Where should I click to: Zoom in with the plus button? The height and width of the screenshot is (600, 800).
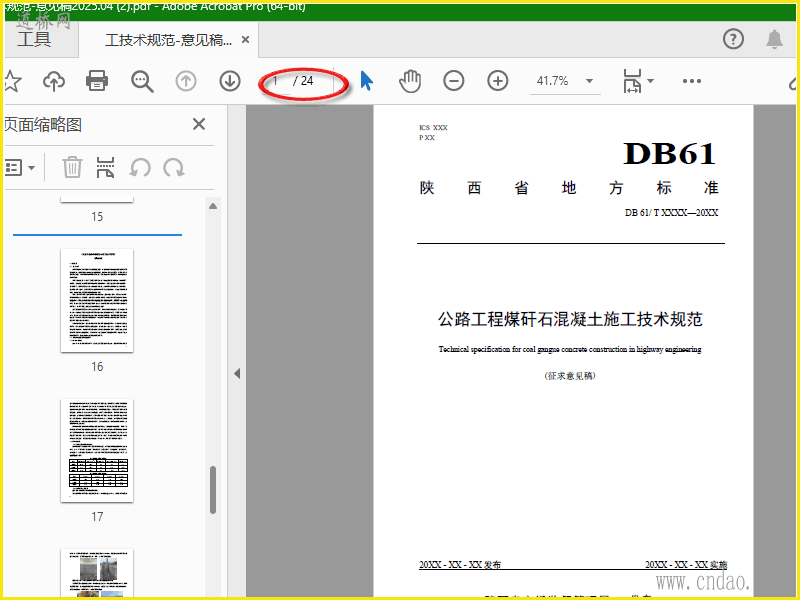[x=497, y=81]
